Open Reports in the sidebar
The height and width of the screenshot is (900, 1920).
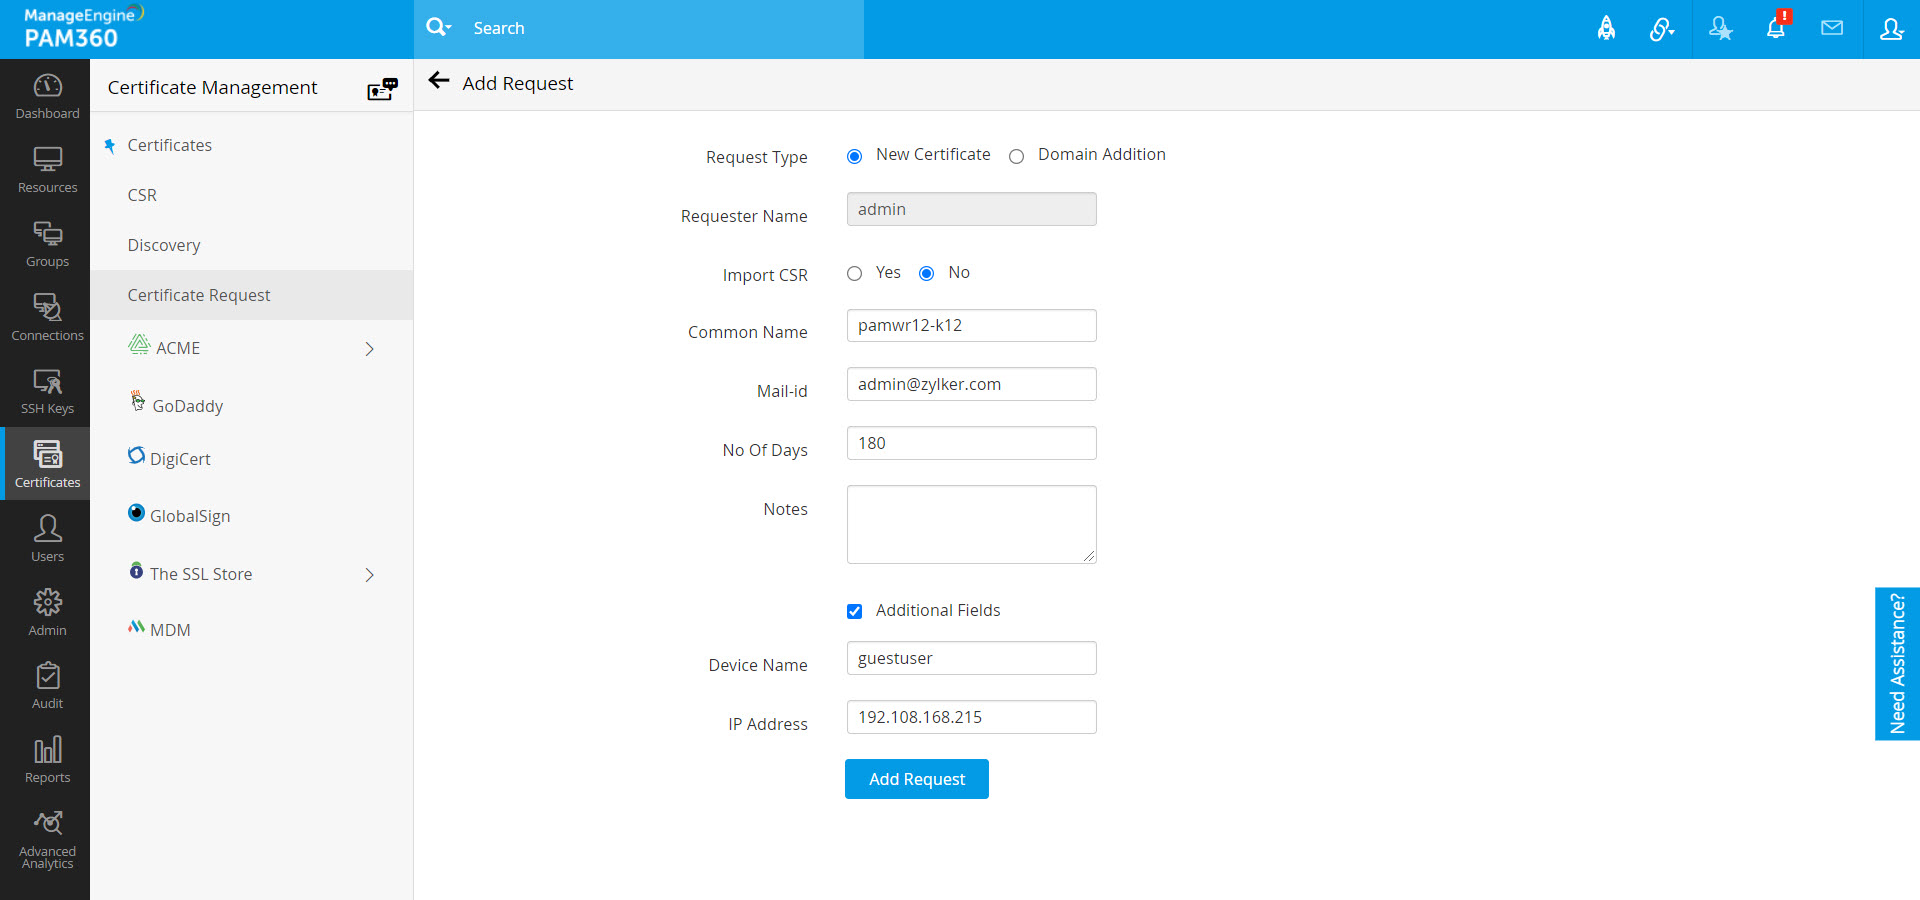(47, 760)
